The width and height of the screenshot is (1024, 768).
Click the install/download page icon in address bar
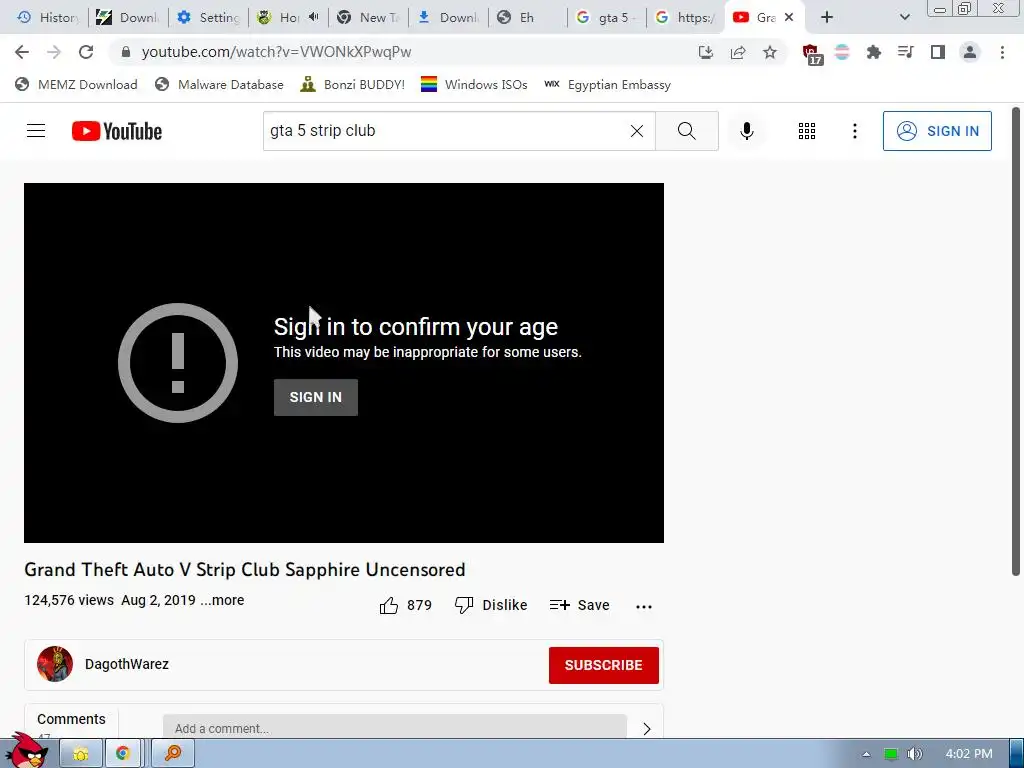coord(706,52)
